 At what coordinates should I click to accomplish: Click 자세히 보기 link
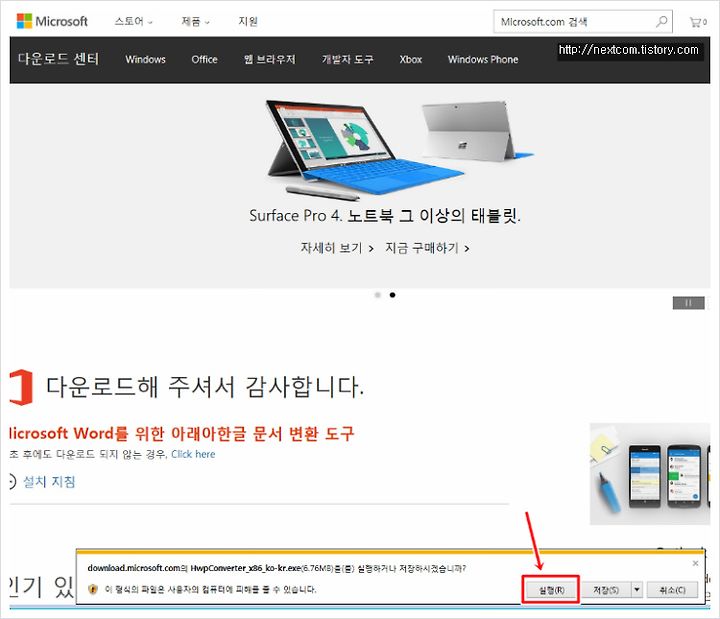click(337, 248)
